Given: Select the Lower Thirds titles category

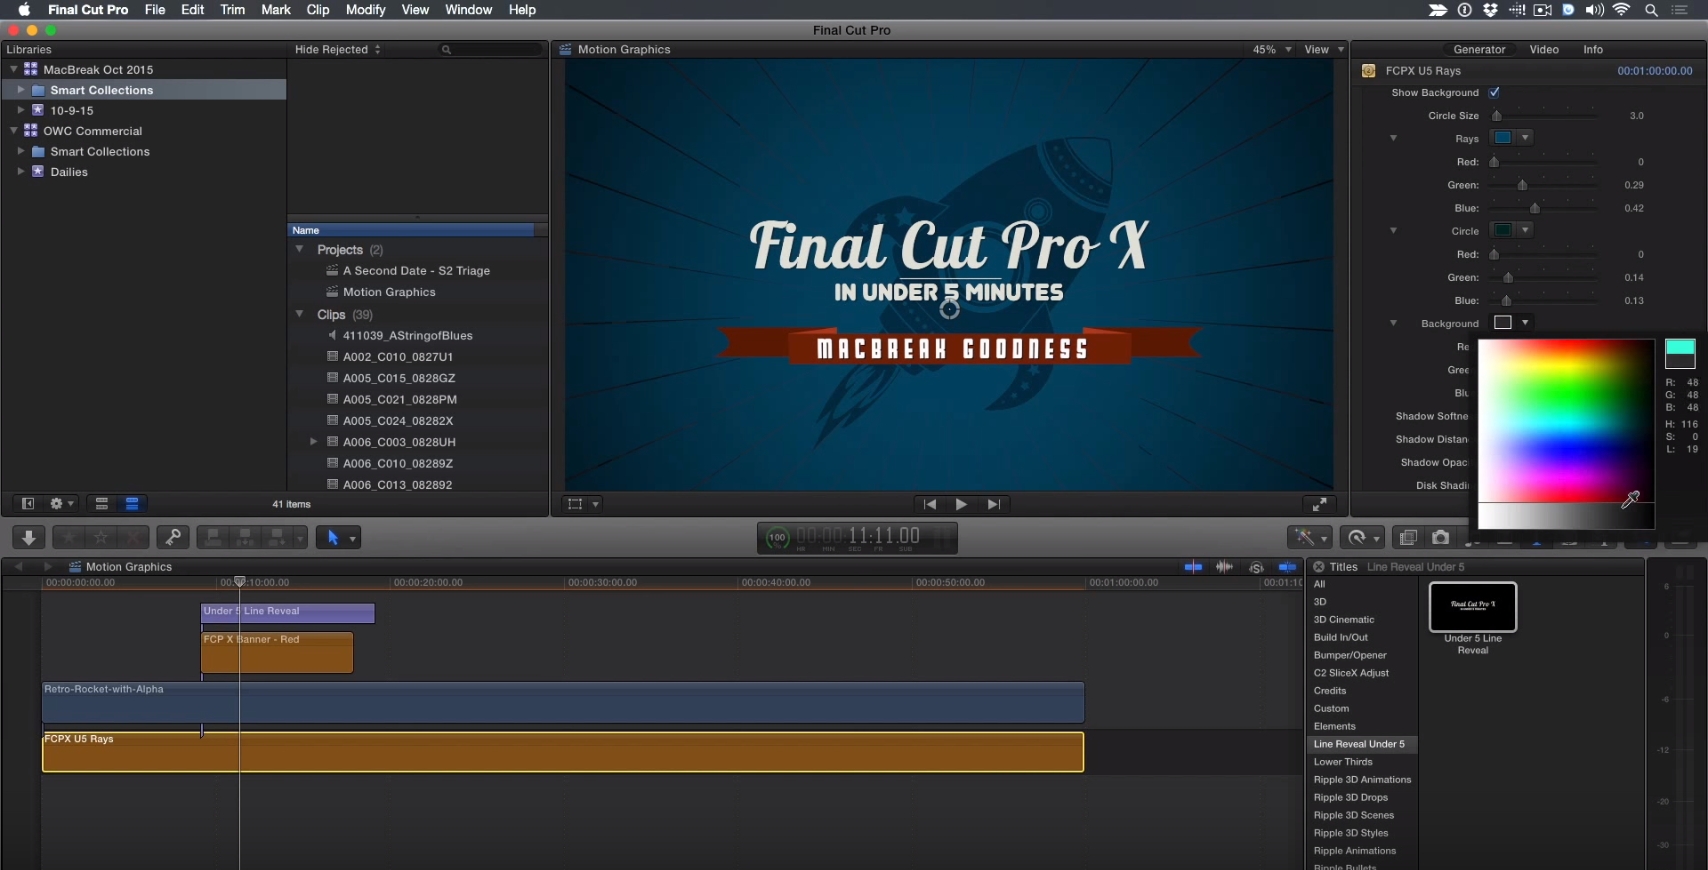Looking at the screenshot, I should (x=1343, y=762).
